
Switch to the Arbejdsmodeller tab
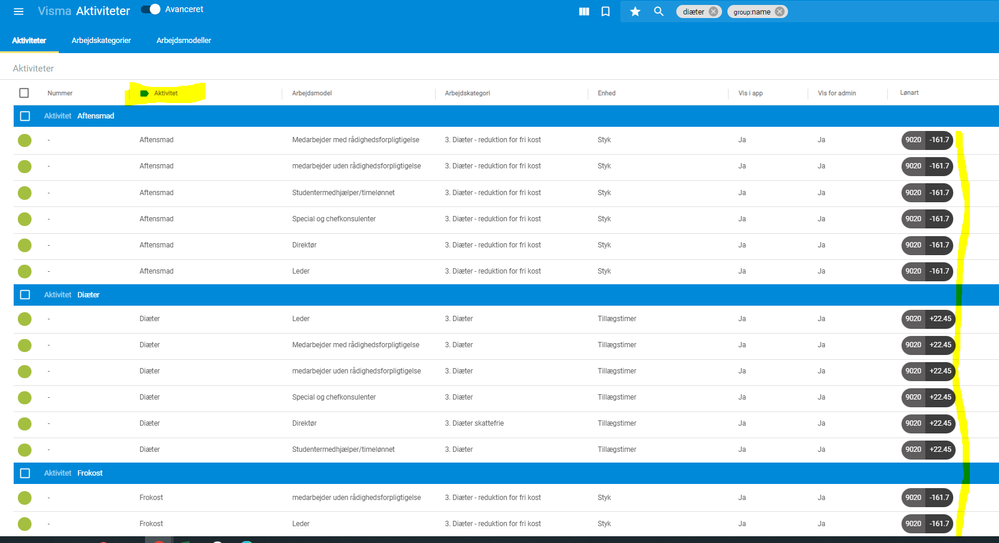tap(183, 40)
